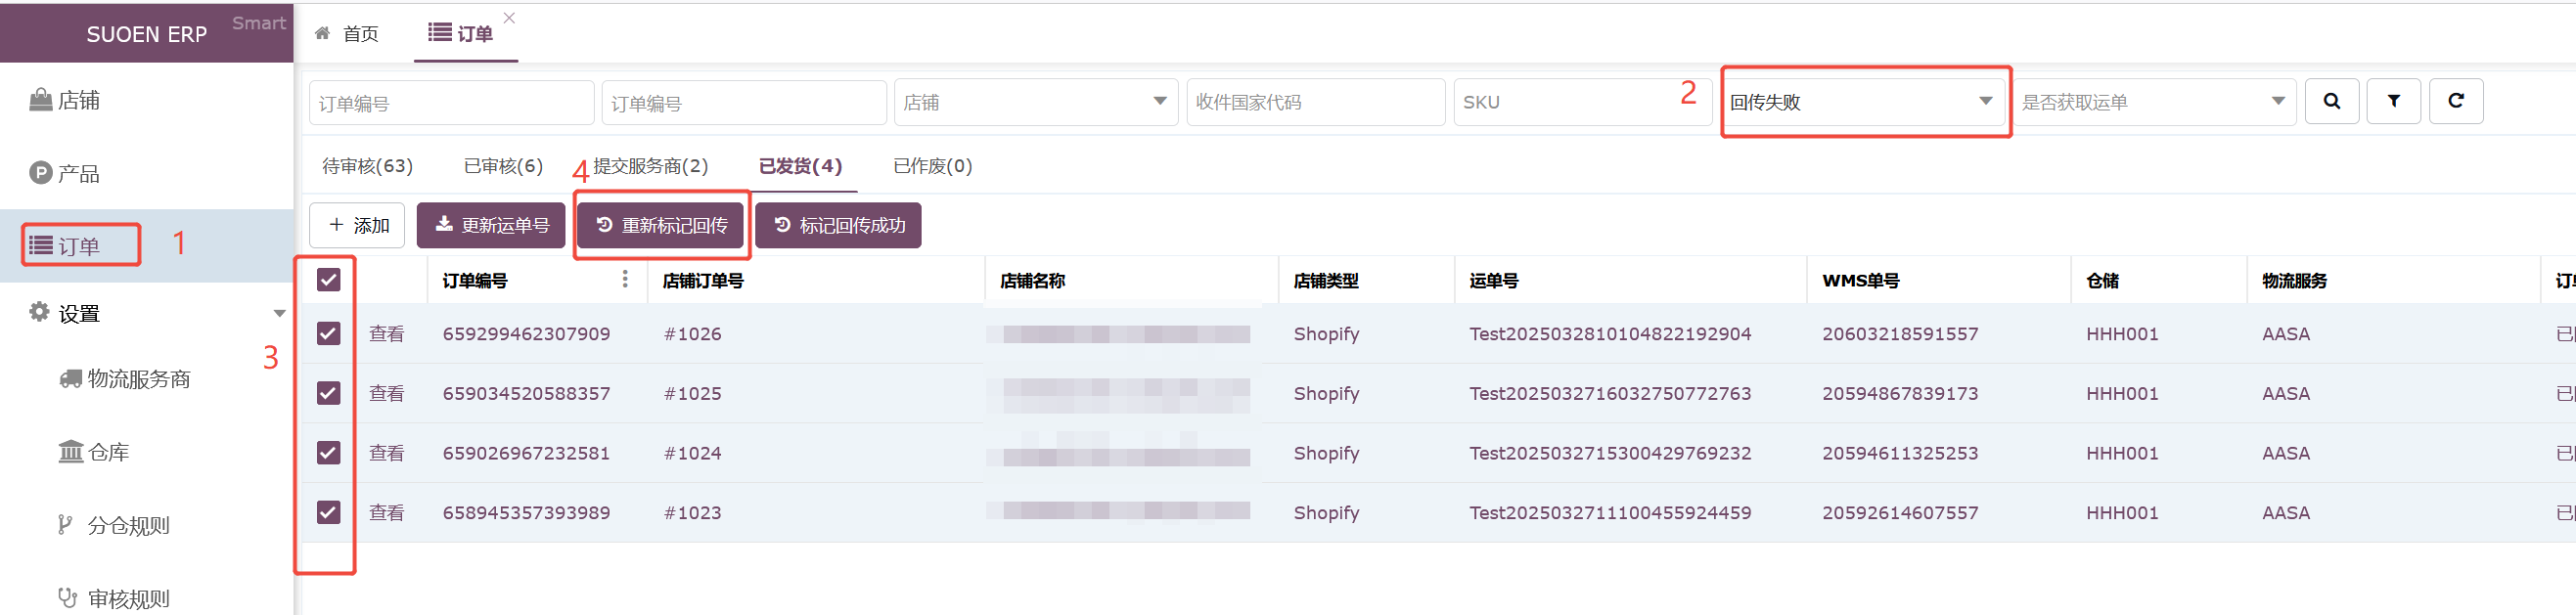Click the 物流服务商 truck icon
The height and width of the screenshot is (615, 2576).
[x=70, y=379]
